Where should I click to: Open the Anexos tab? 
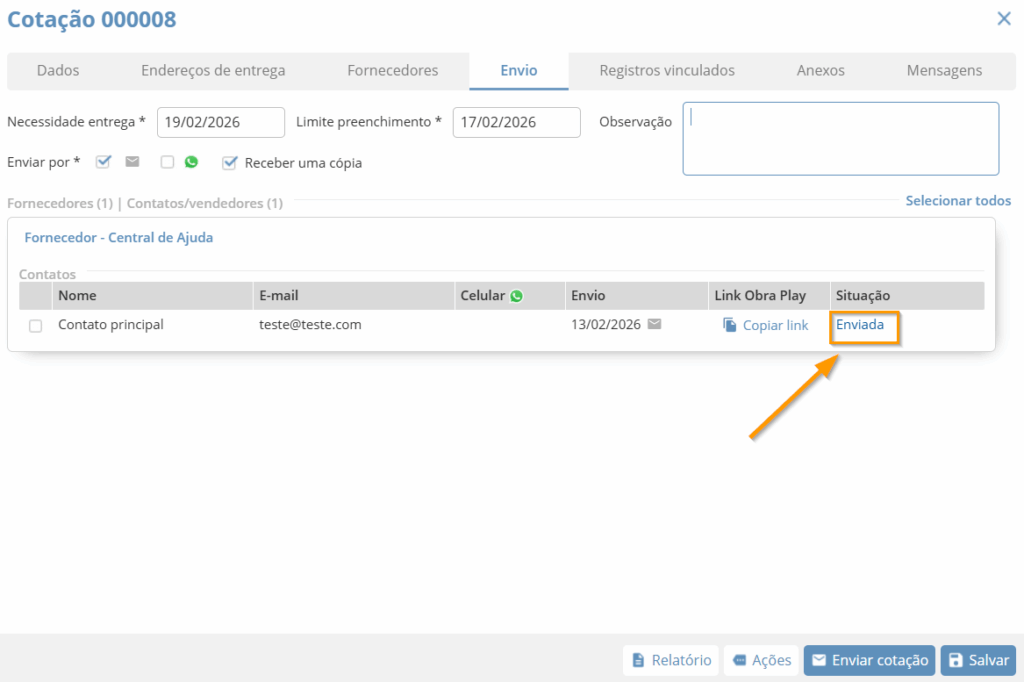820,71
